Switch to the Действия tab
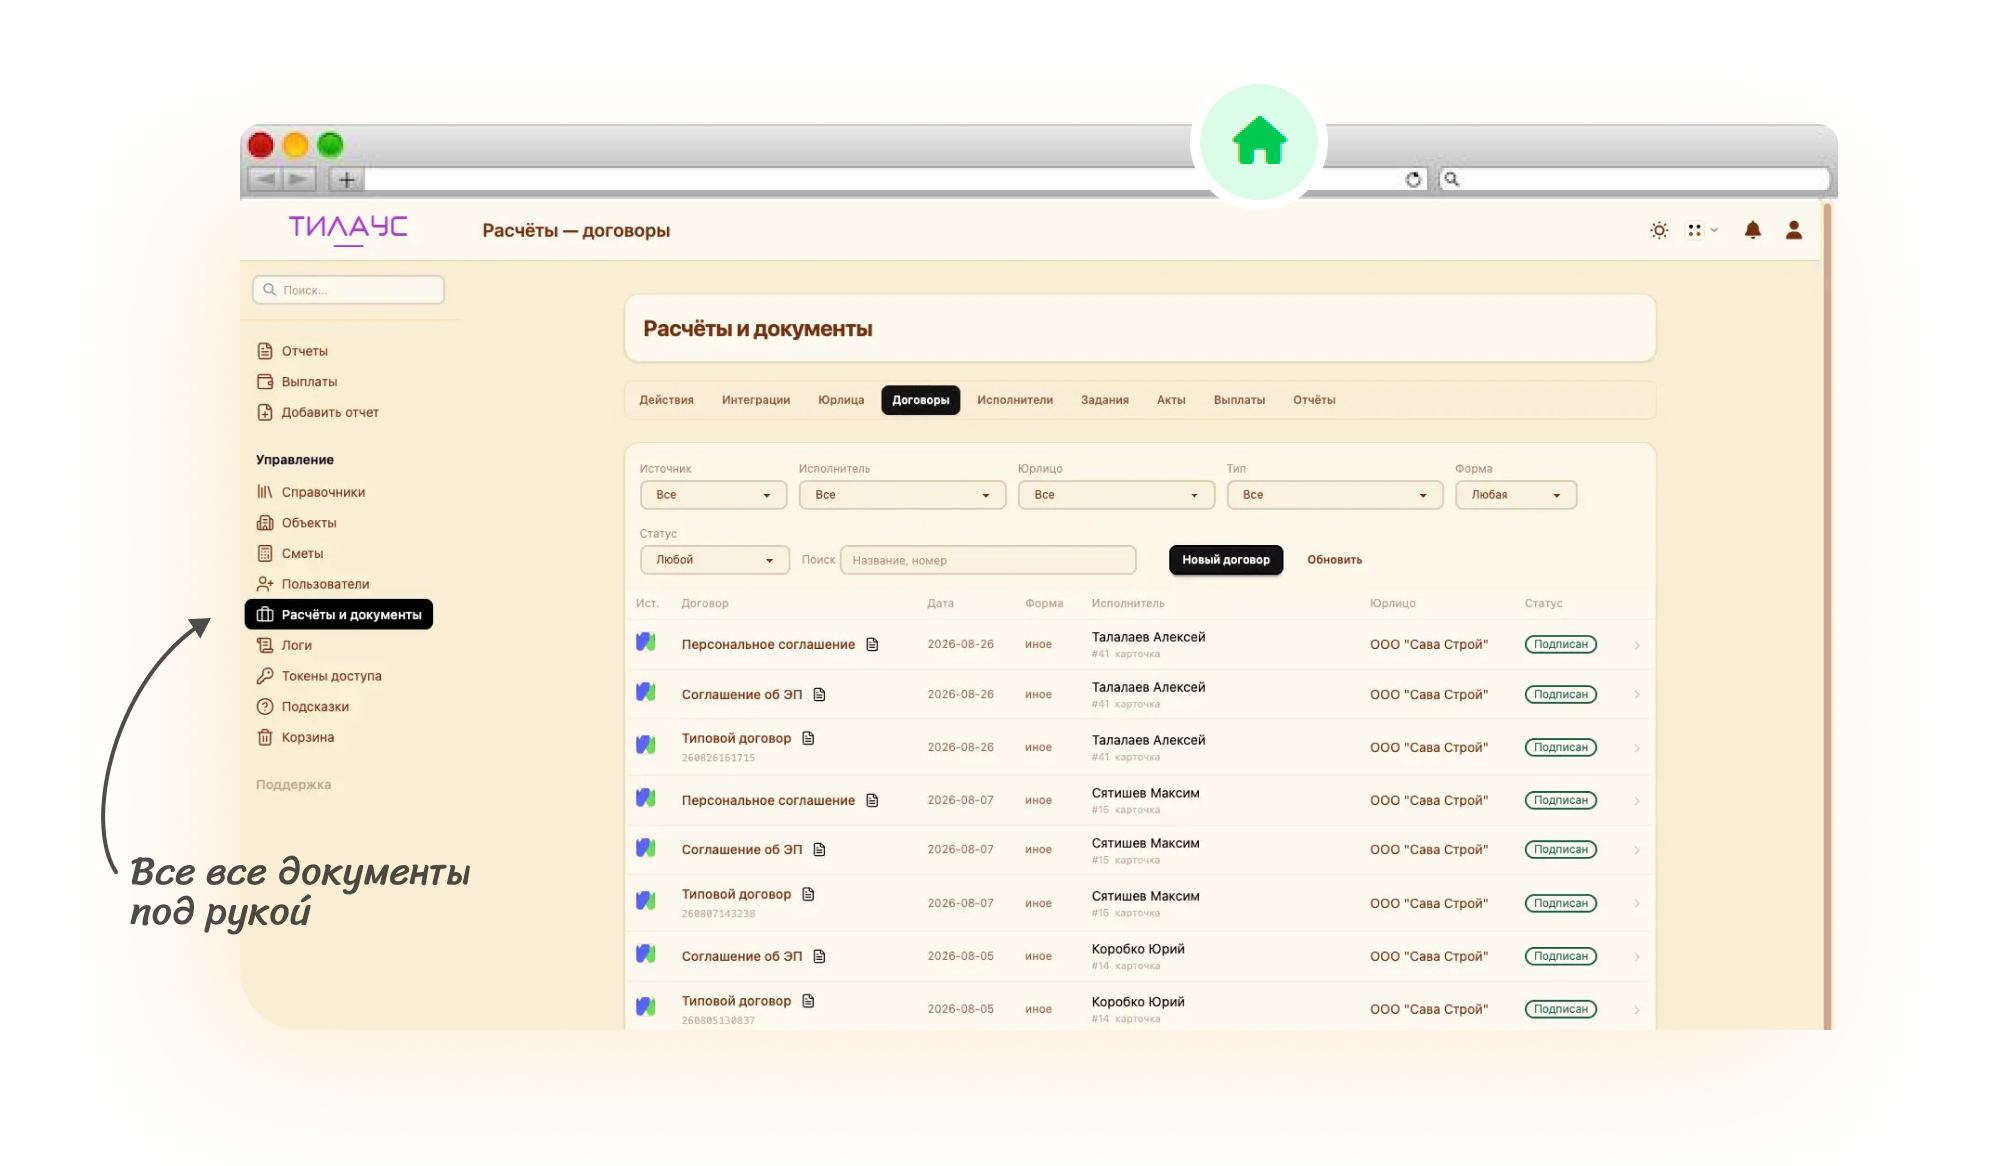Image resolution: width=2000 pixels, height=1166 pixels. (666, 400)
